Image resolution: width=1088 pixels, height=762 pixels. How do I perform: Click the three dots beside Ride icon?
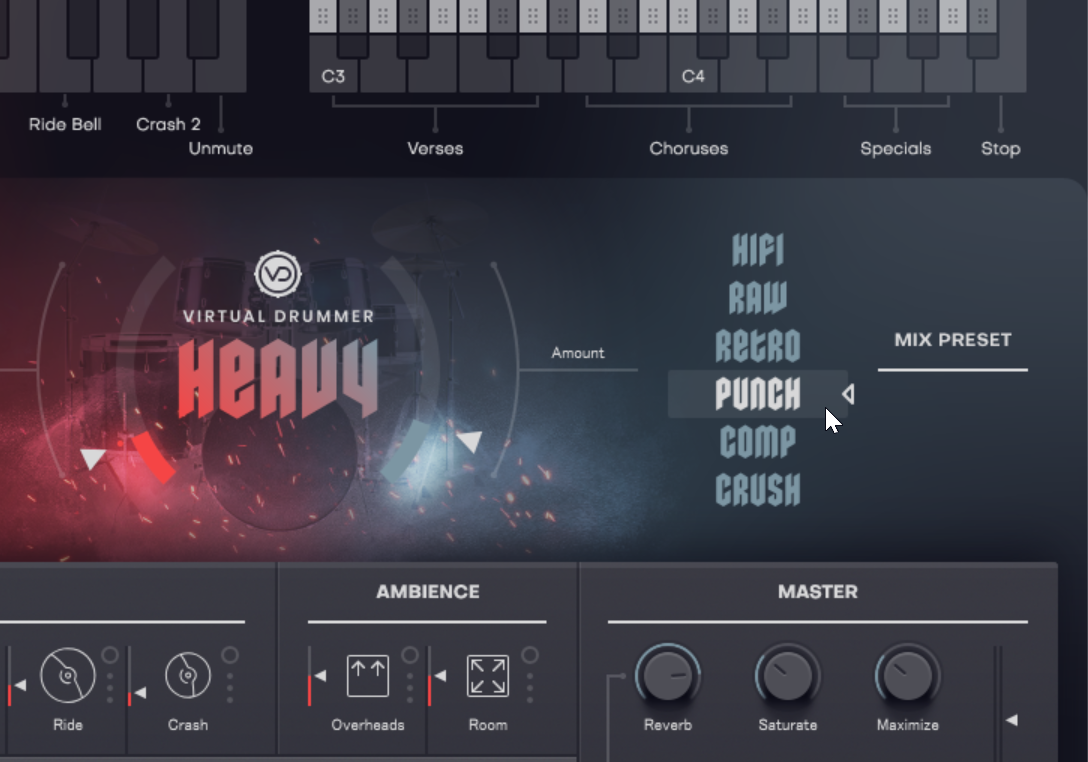(110, 688)
